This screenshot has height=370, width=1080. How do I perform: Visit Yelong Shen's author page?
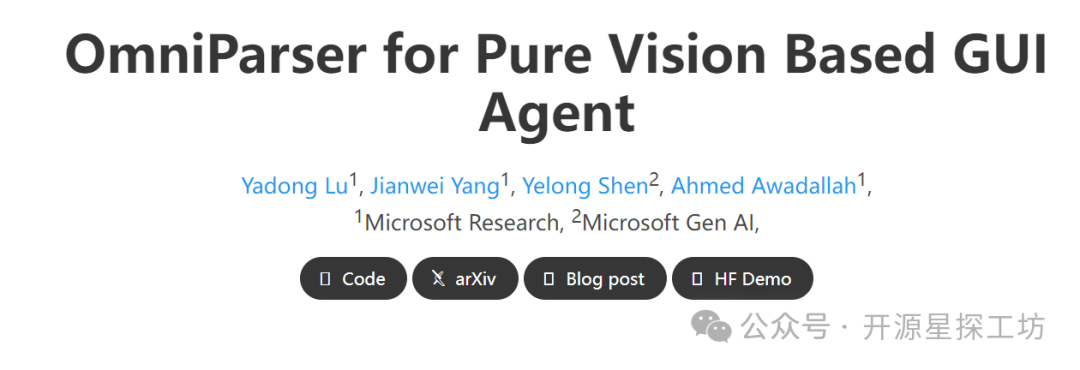585,186
